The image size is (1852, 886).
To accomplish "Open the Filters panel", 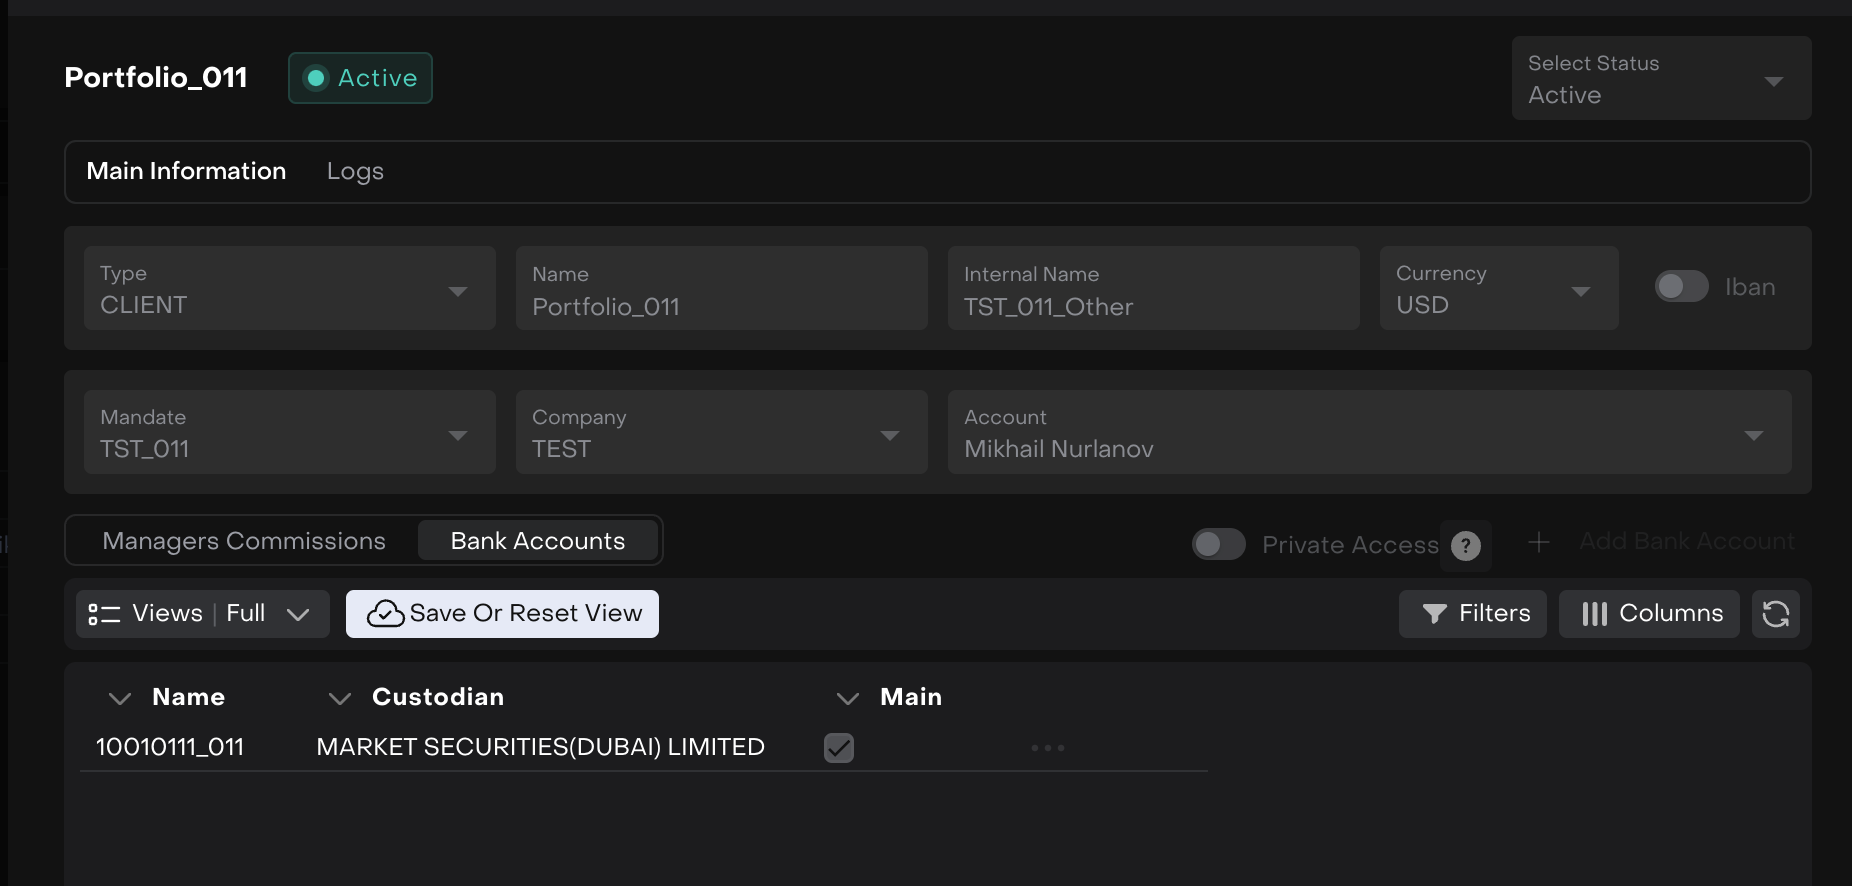I will (x=1472, y=614).
